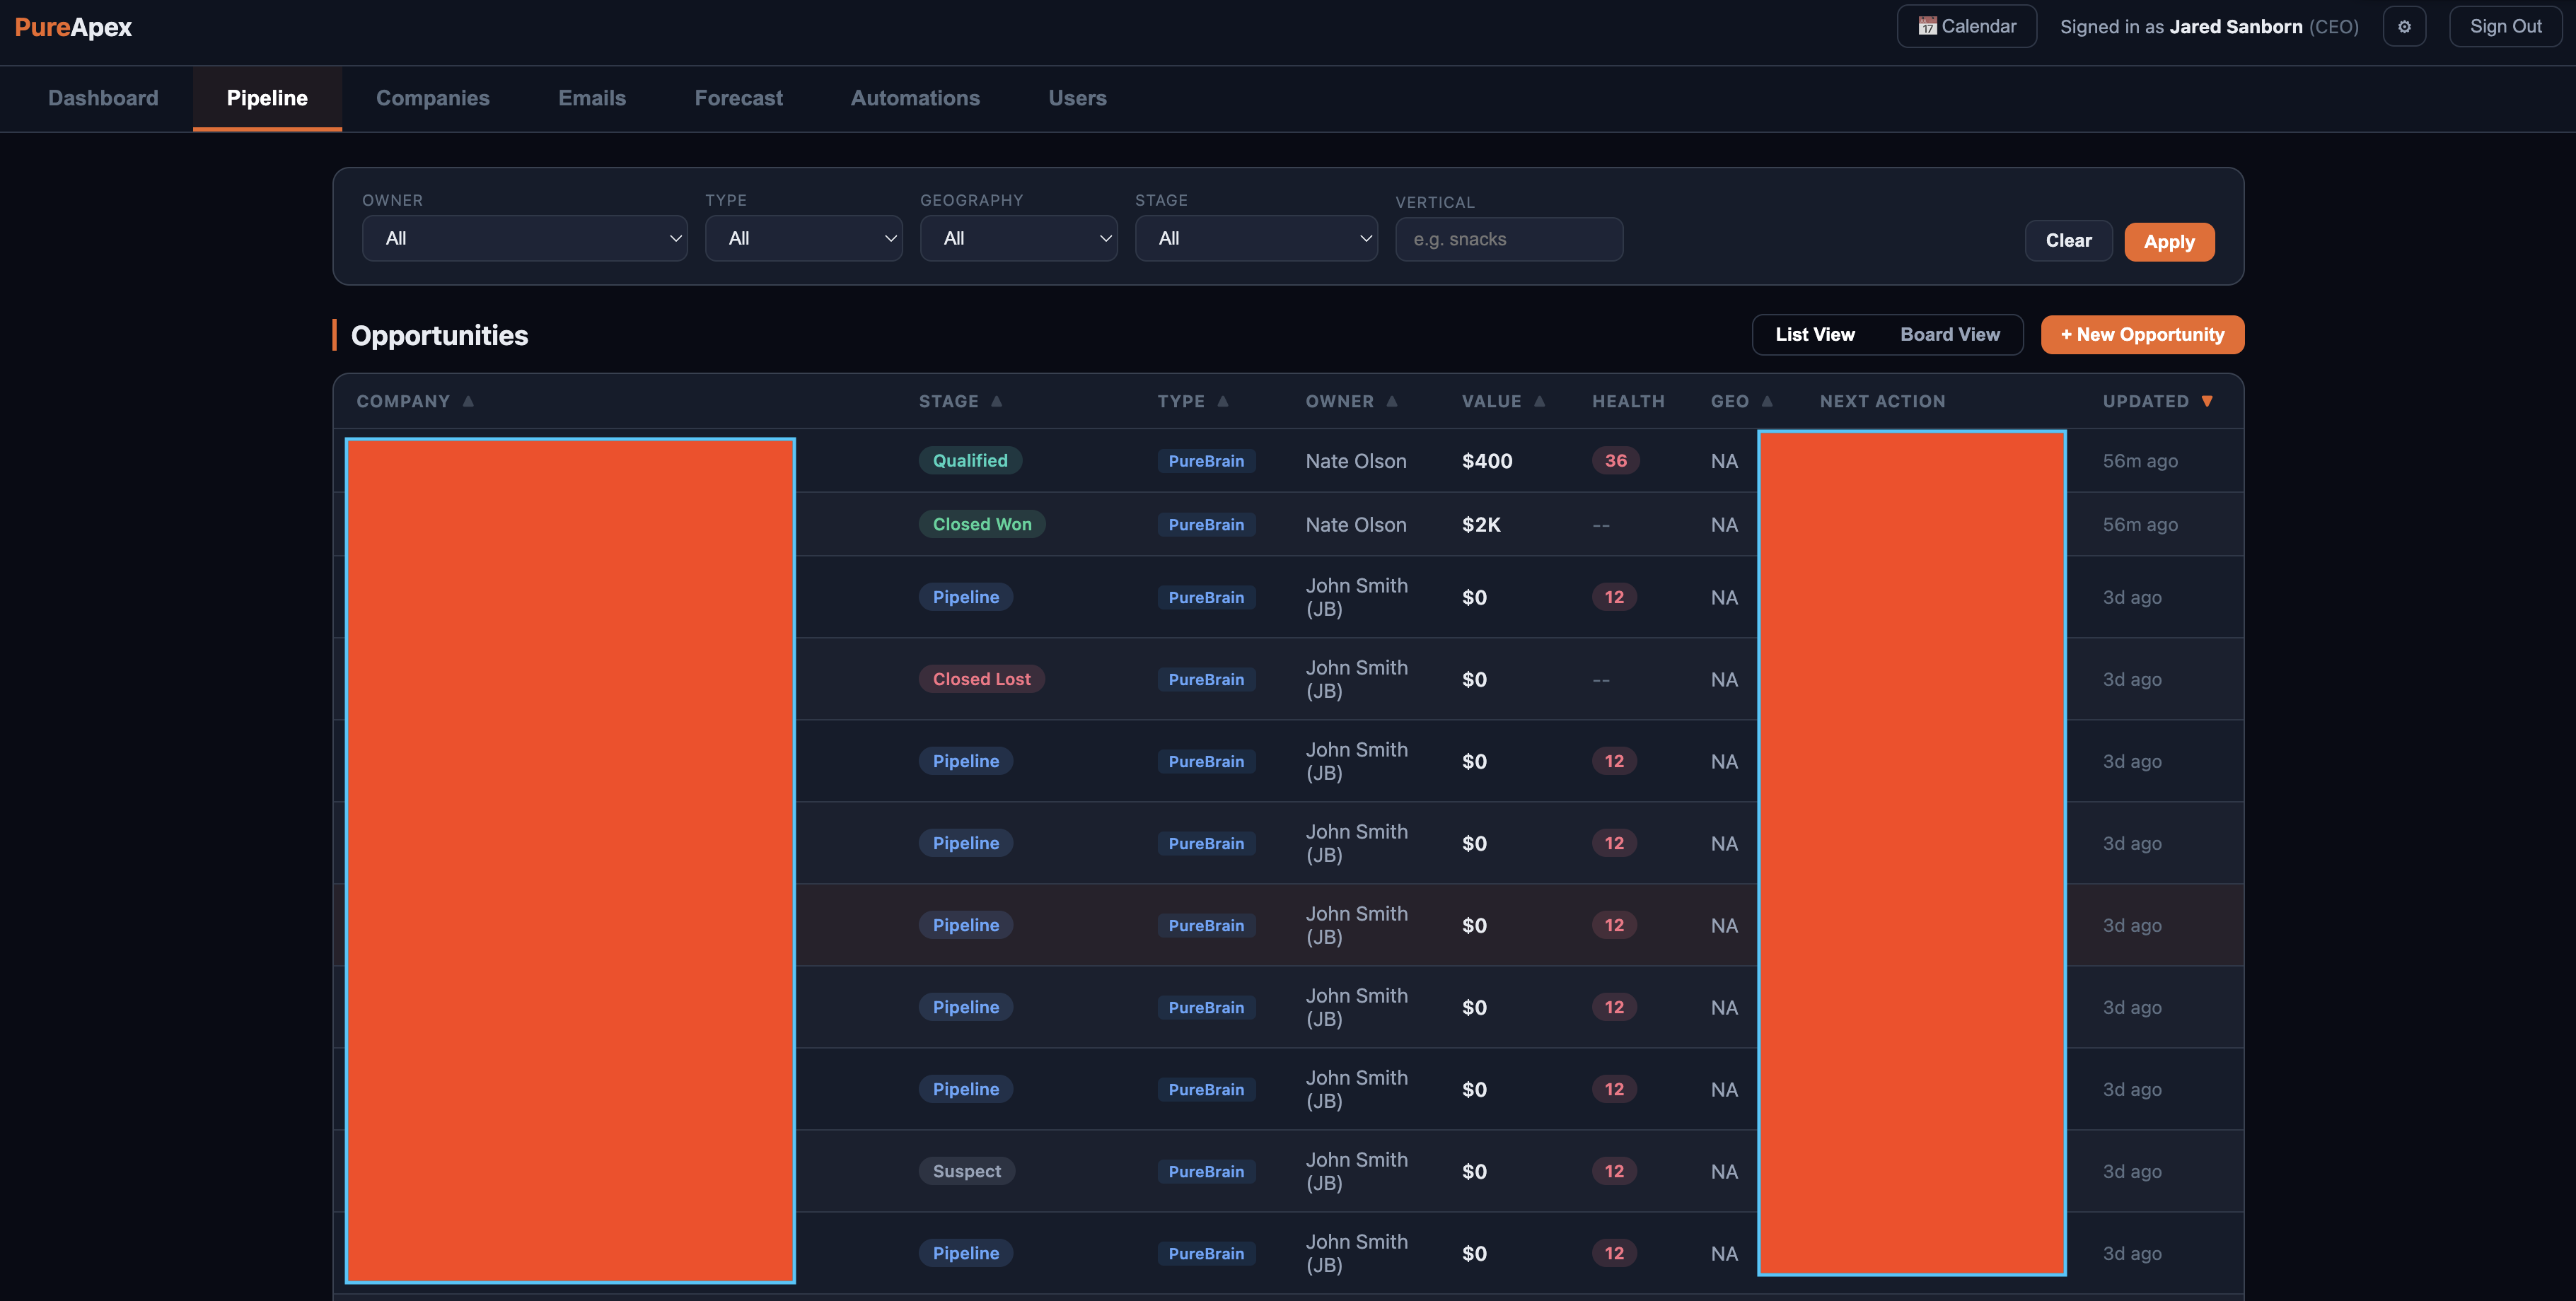Open the Automations tab
The width and height of the screenshot is (2576, 1301).
(x=915, y=98)
